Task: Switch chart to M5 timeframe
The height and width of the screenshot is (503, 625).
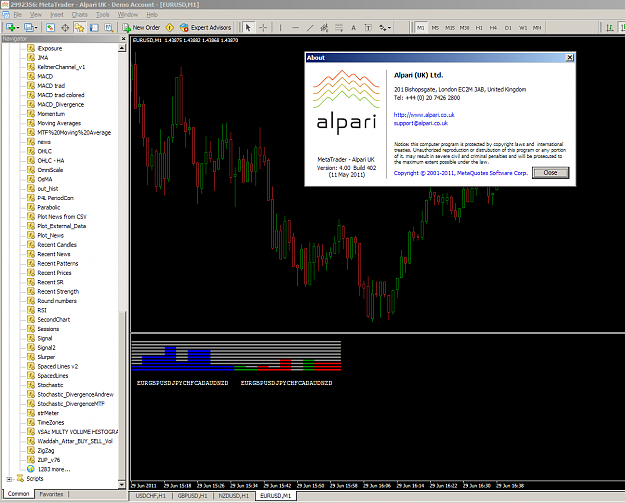Action: [435, 28]
